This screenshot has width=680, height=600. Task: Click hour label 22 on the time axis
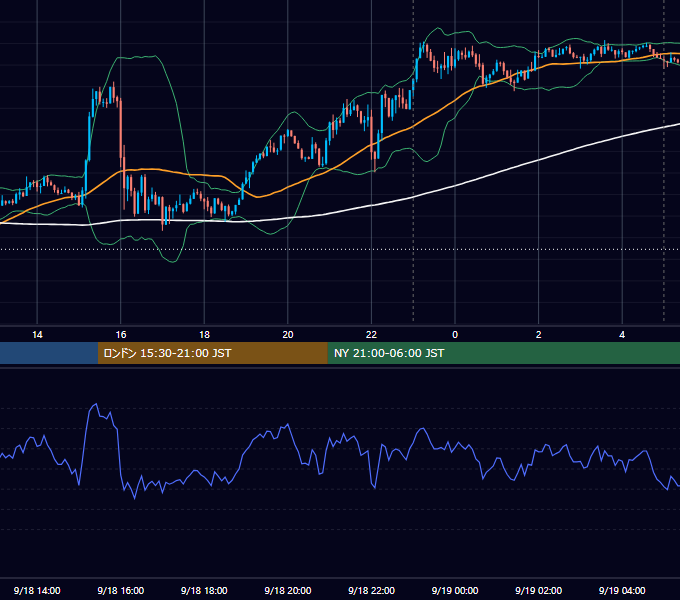coord(371,335)
